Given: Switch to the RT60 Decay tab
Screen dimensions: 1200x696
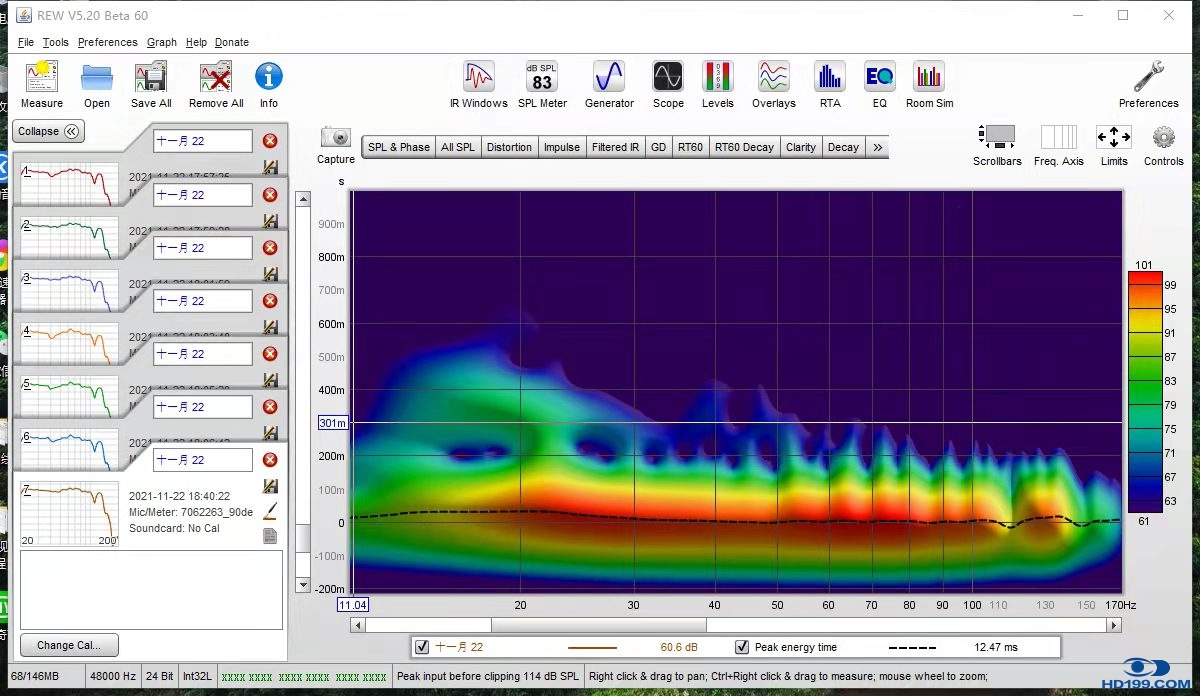Looking at the screenshot, I should [743, 147].
